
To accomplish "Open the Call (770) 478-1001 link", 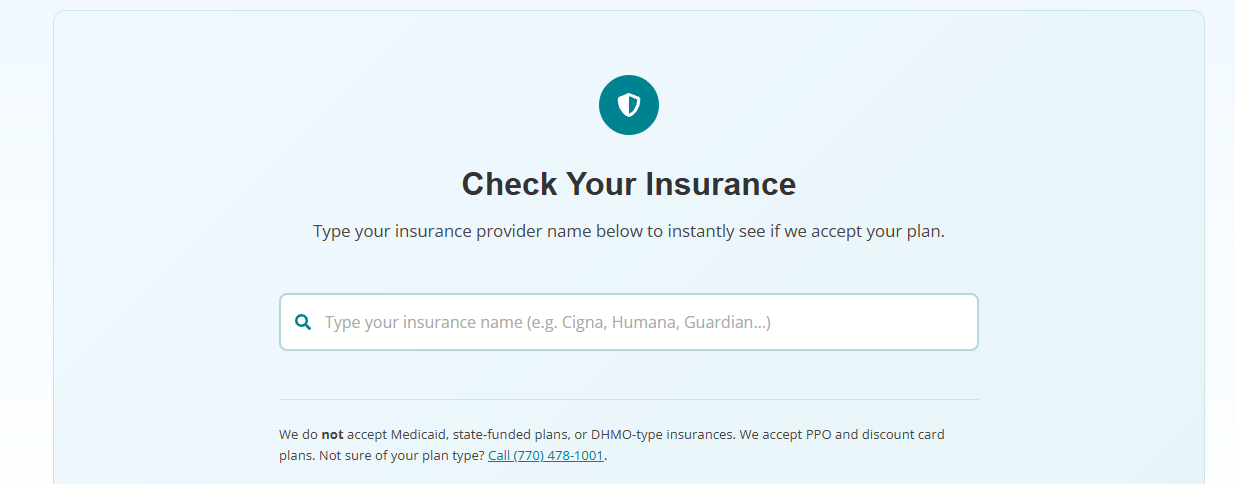I will (545, 456).
